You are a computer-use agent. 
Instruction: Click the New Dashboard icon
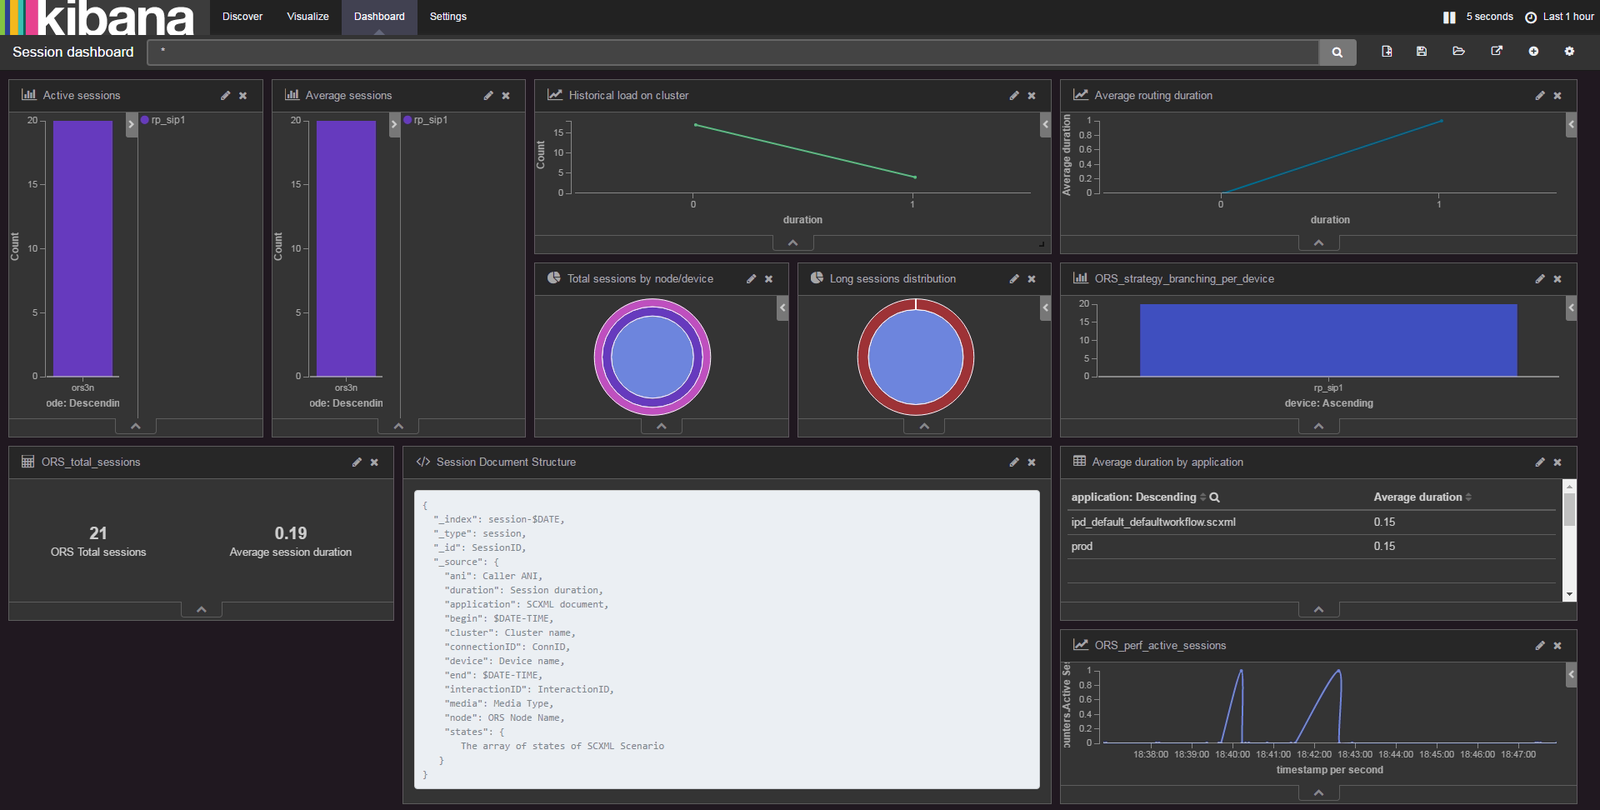1387,51
